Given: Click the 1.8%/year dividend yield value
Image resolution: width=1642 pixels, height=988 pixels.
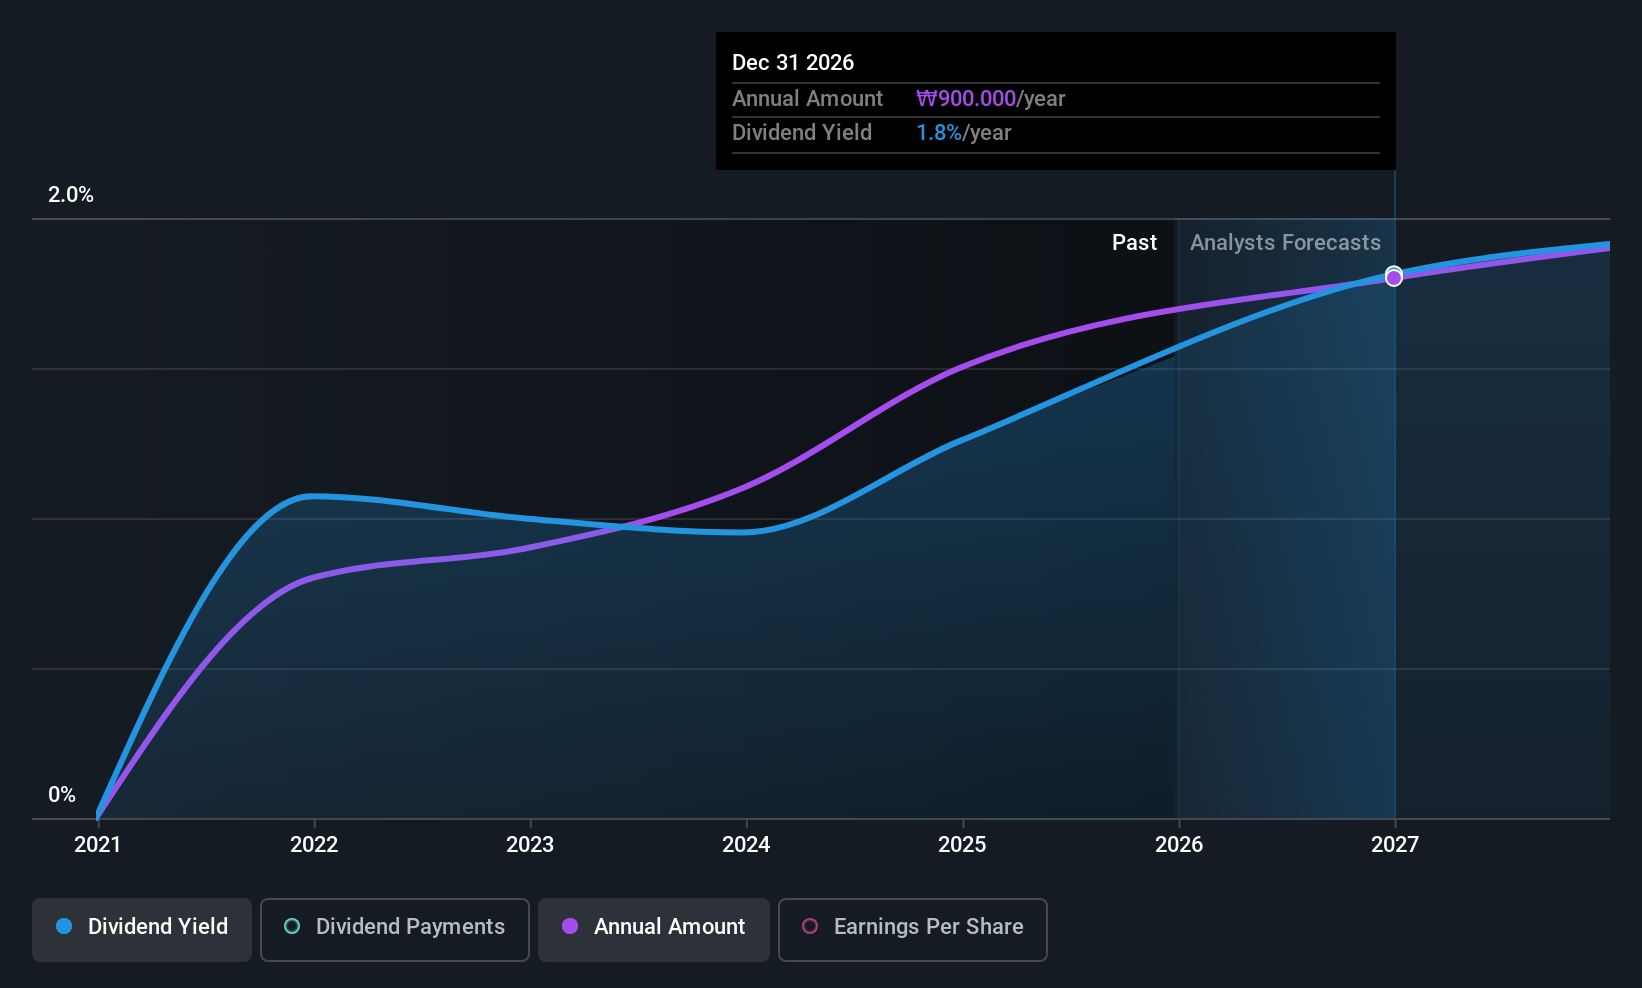Looking at the screenshot, I should (964, 133).
